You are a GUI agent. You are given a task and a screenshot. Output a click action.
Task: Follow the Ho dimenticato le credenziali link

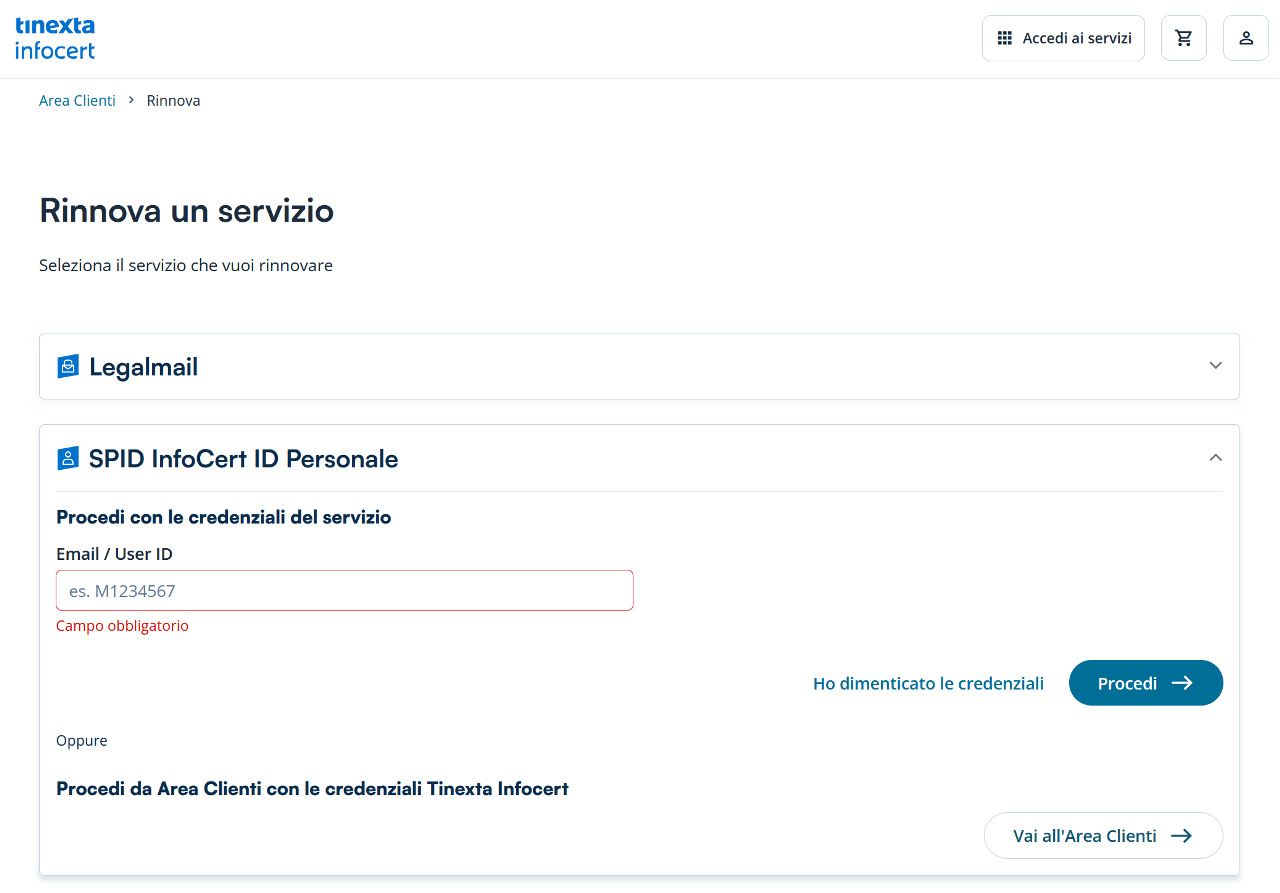[x=928, y=684]
